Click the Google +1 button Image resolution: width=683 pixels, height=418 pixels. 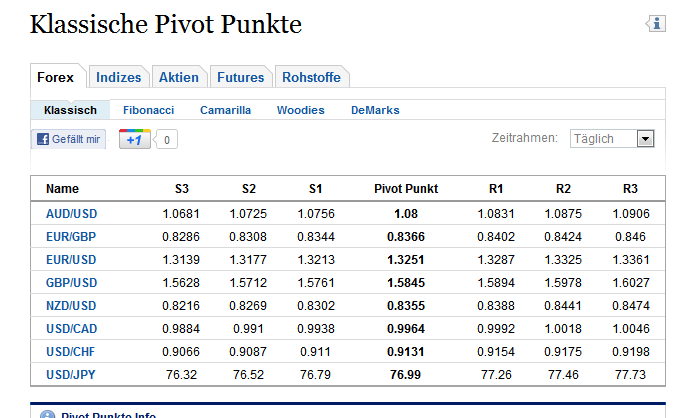click(x=133, y=140)
